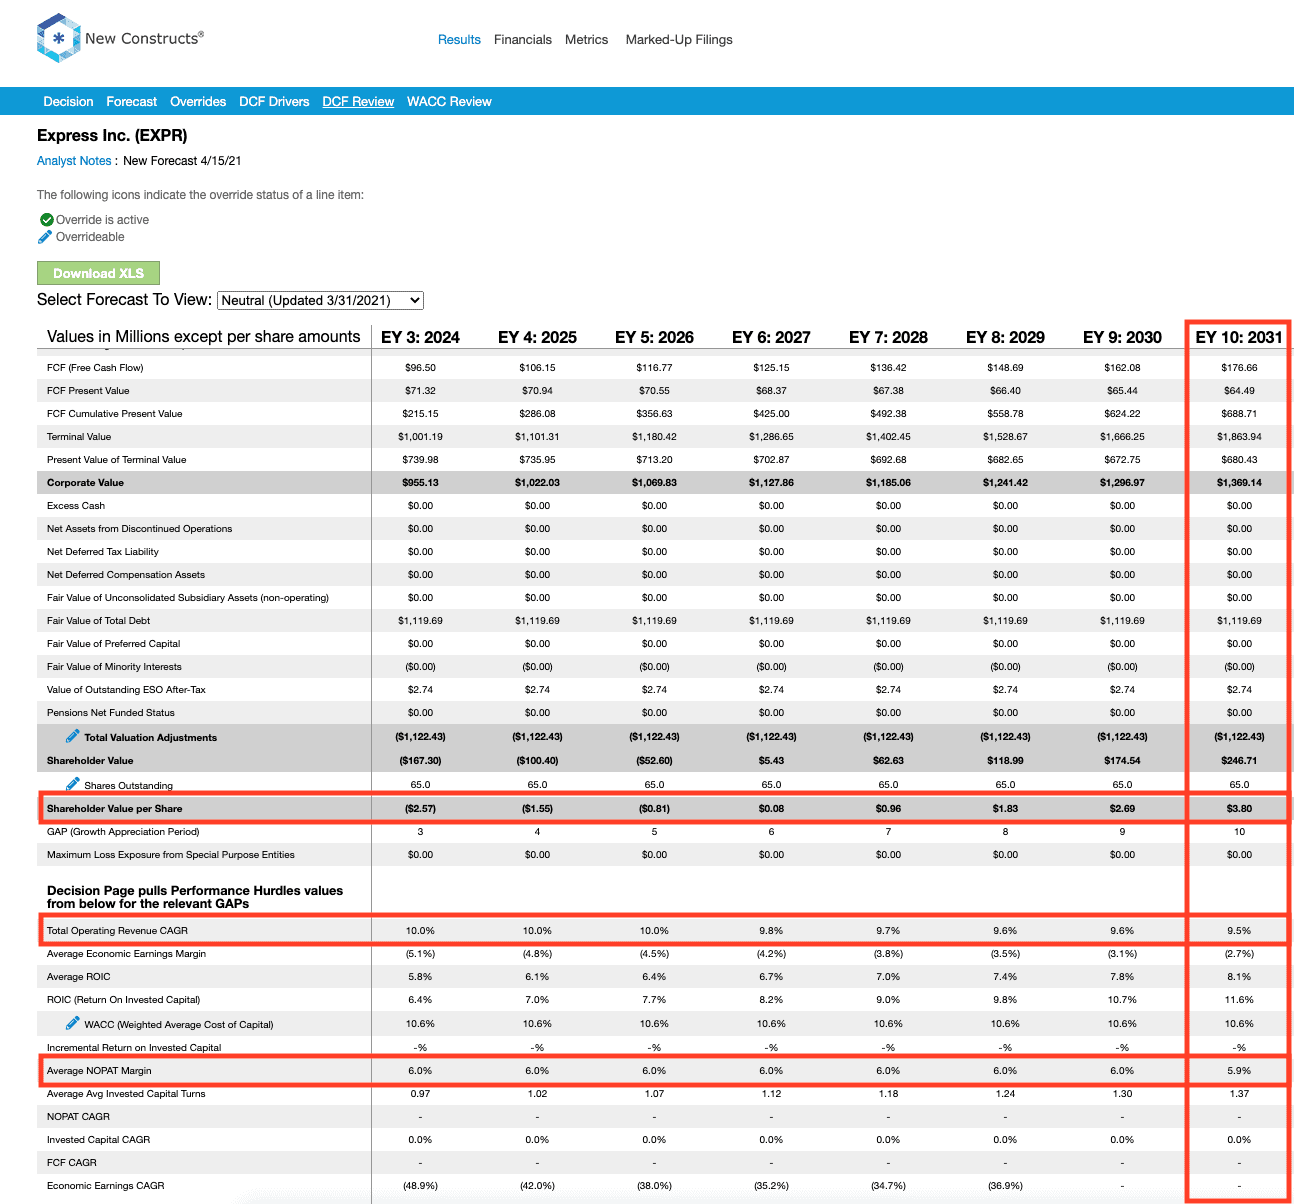Click the Terminal Value row label
Viewport: 1294px width, 1204px height.
79,437
